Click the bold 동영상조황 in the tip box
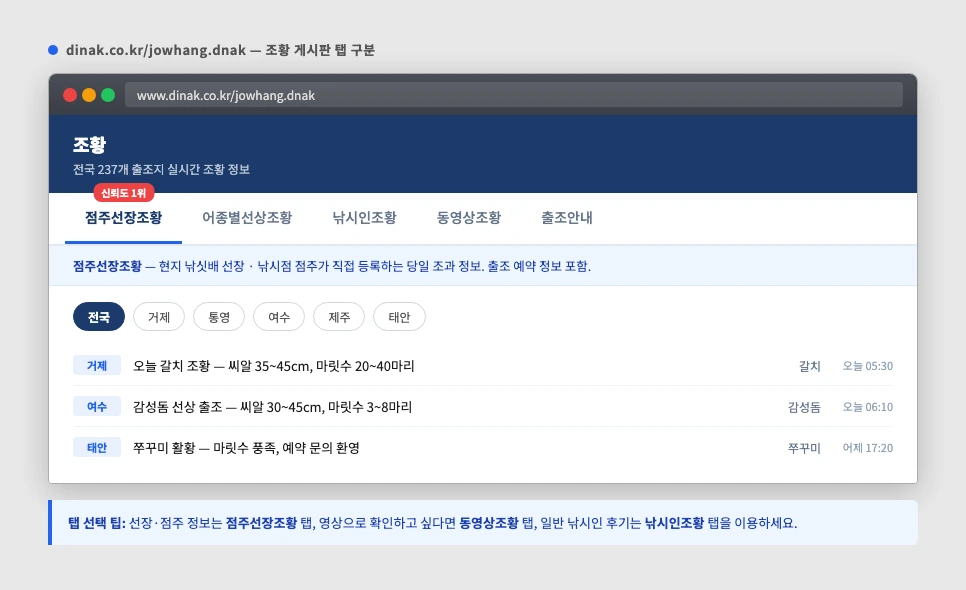 489,523
